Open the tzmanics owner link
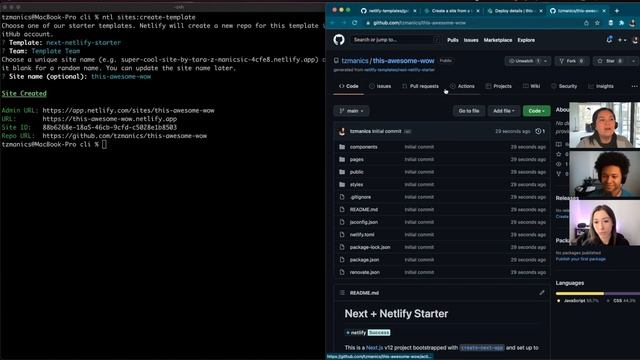 (x=355, y=61)
